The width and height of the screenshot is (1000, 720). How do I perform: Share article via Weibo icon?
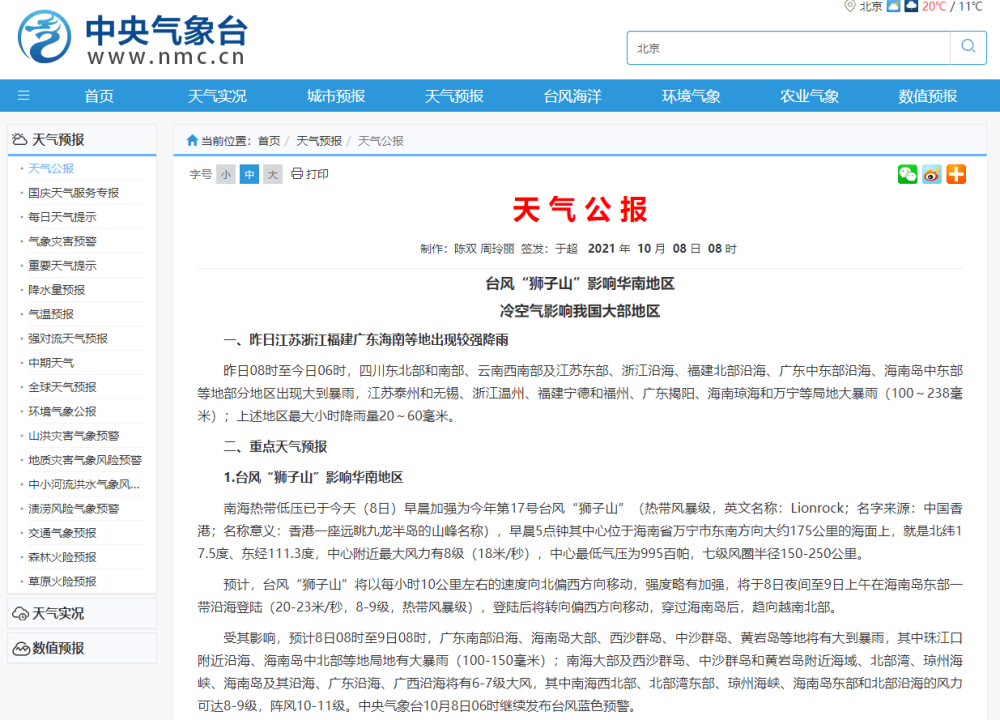coord(932,174)
